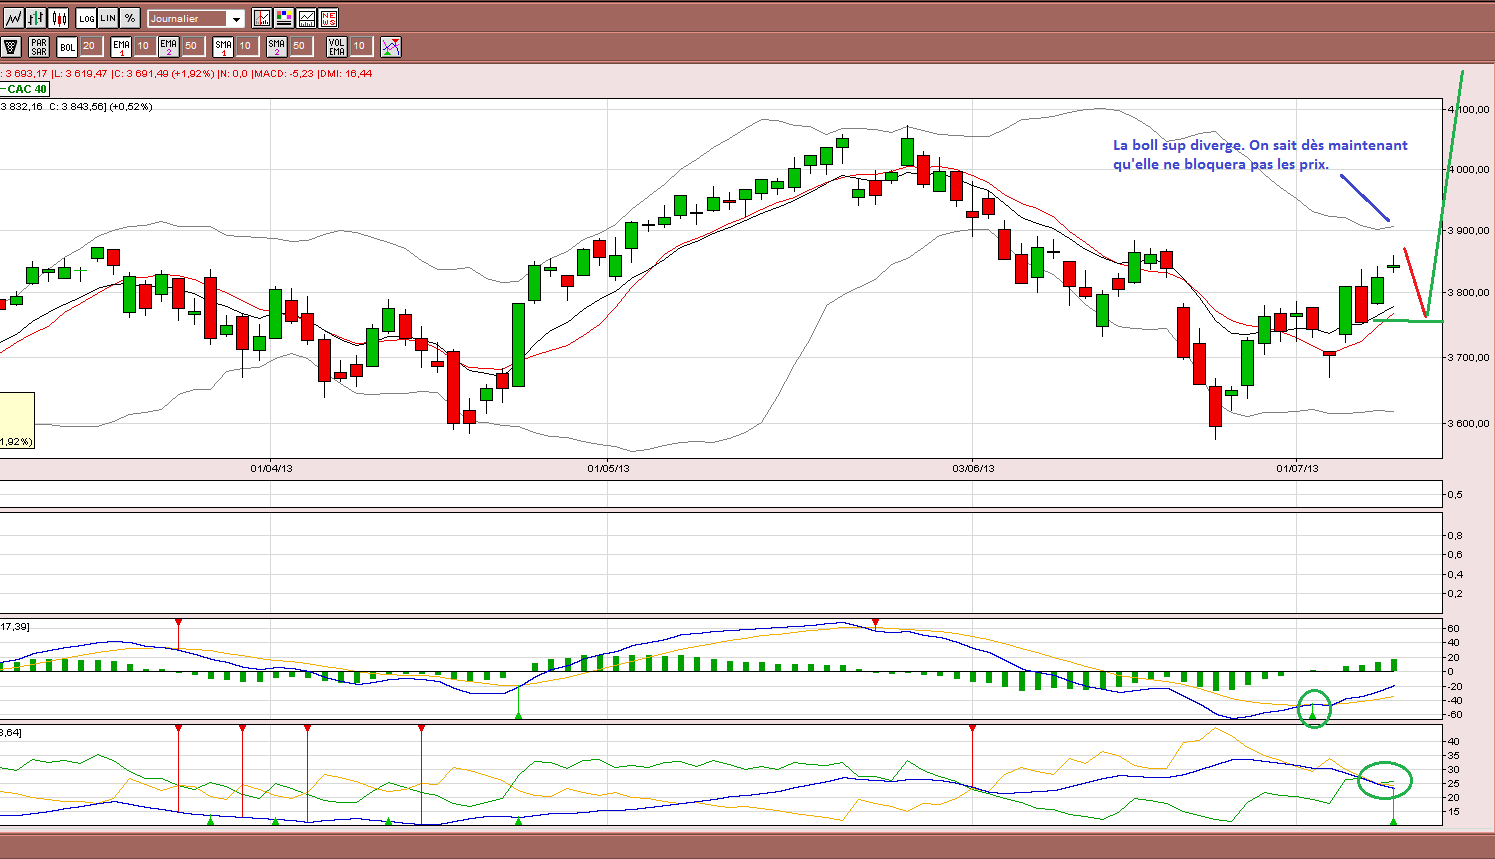Toggle the BOL Bollinger bands indicator
The height and width of the screenshot is (859, 1495).
[x=67, y=46]
